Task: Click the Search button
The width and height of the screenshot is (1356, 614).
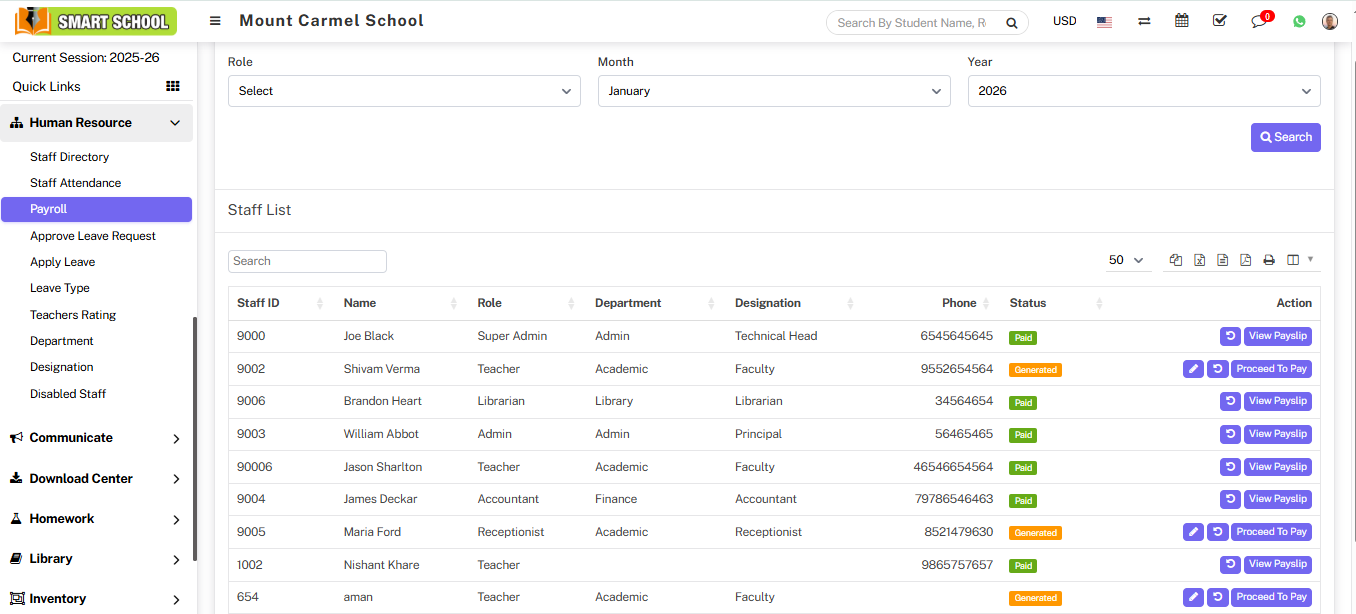Action: click(x=1285, y=137)
